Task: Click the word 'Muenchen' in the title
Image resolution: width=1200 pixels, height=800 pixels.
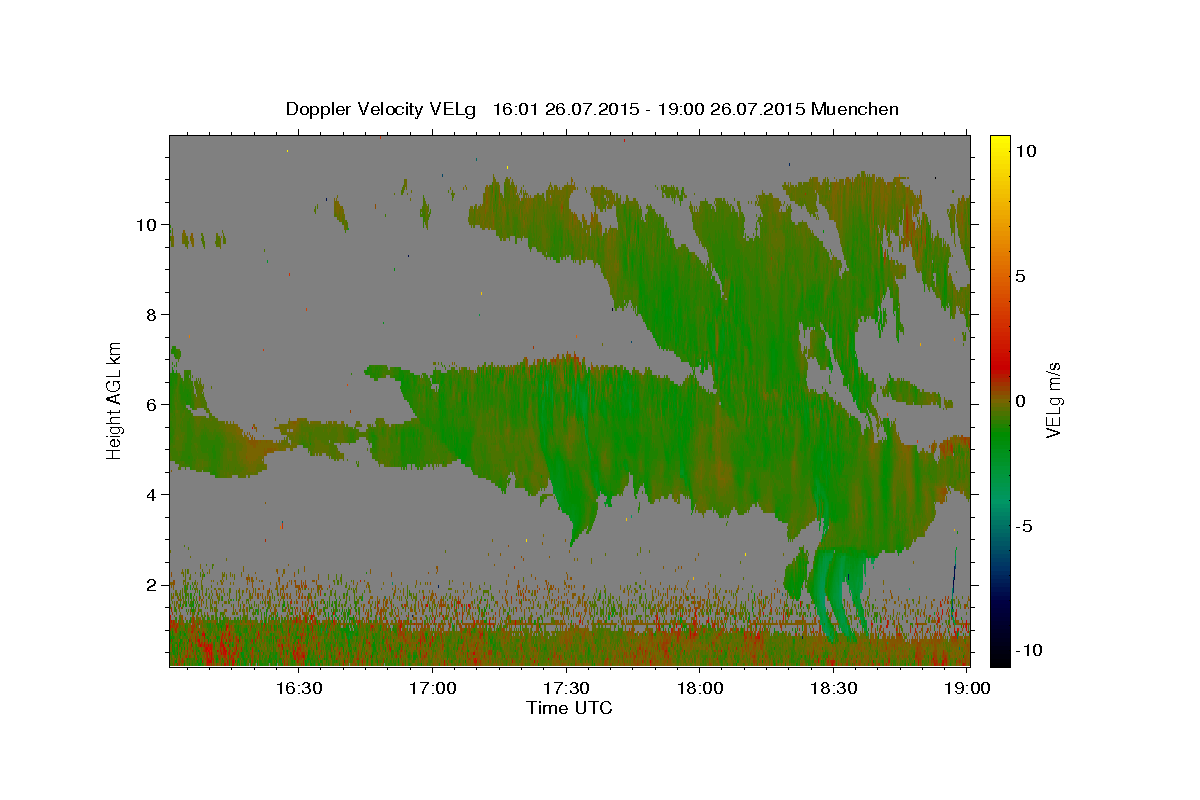Action: coord(855,109)
